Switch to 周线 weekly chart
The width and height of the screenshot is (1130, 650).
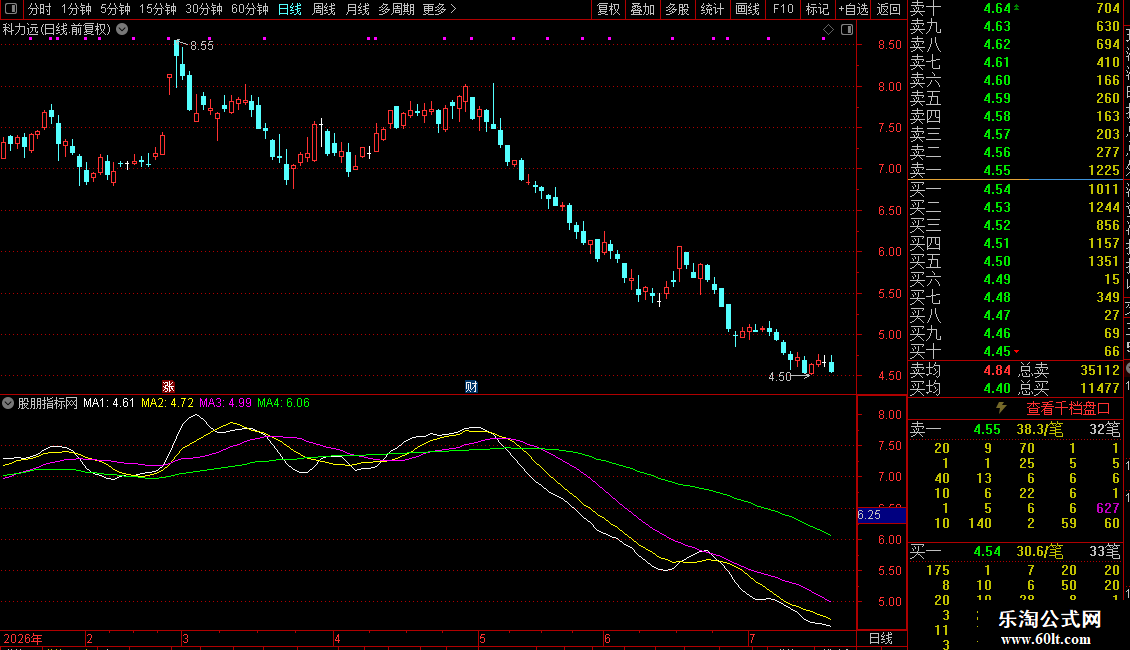pyautogui.click(x=324, y=9)
